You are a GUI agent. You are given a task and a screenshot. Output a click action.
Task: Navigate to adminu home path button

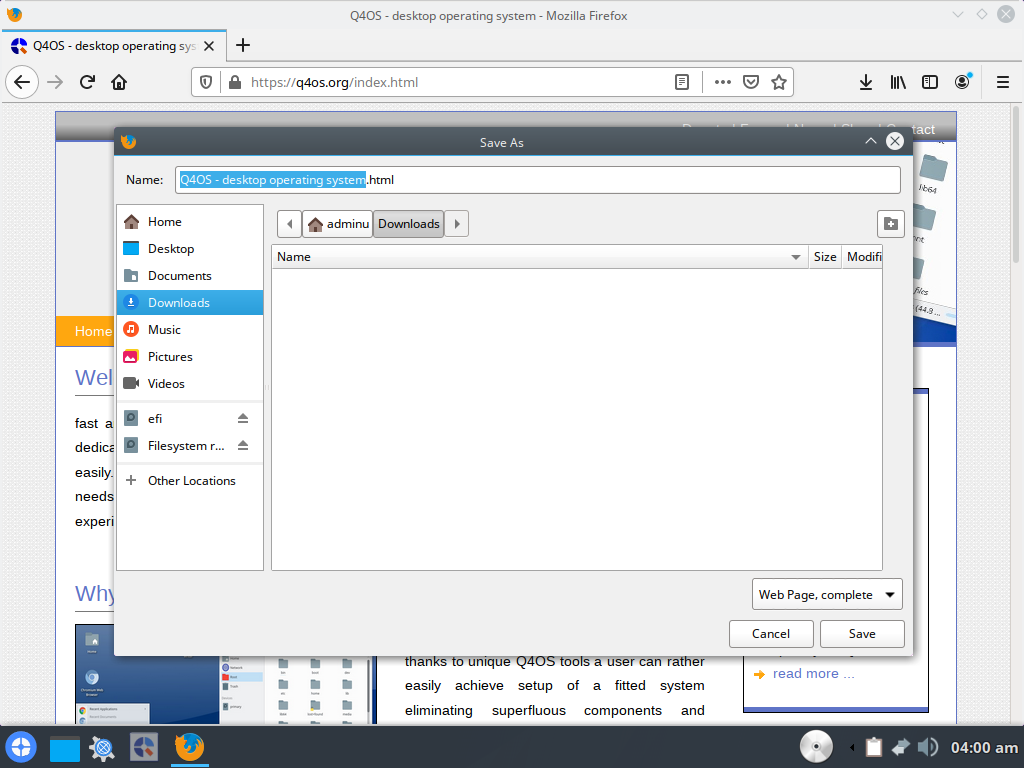(x=338, y=224)
